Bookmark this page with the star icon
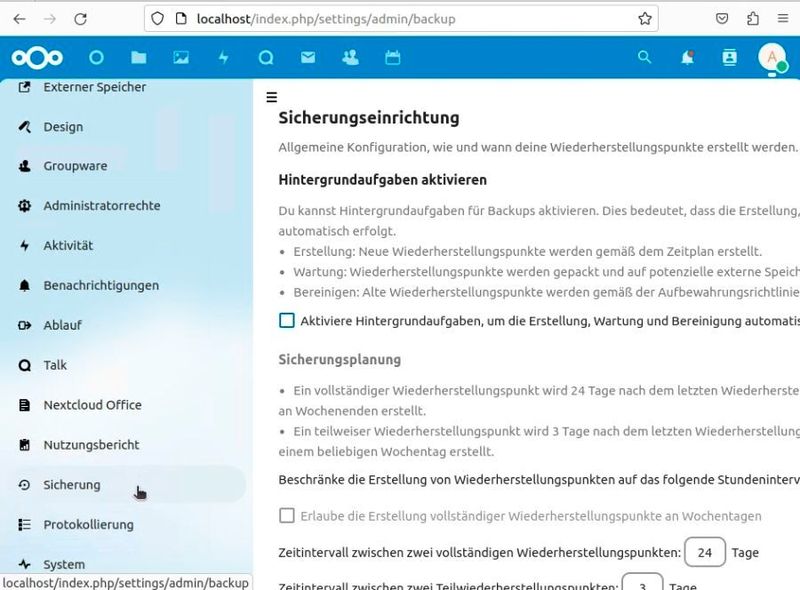The height and width of the screenshot is (590, 800). pos(645,19)
